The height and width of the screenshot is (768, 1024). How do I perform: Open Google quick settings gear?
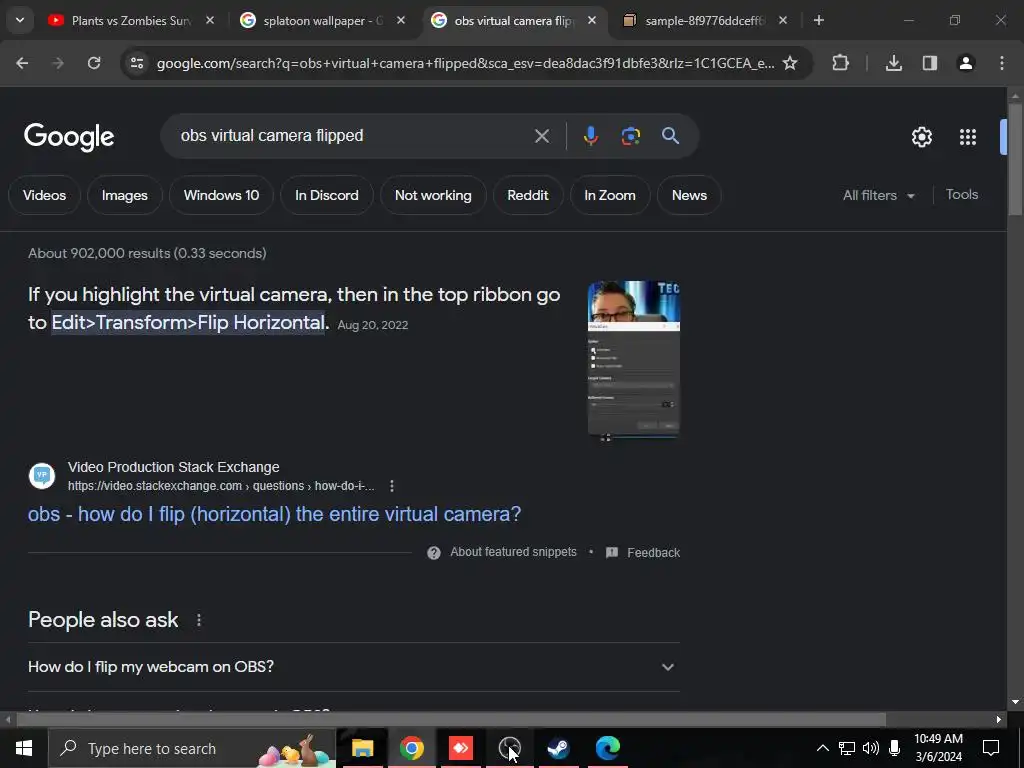(x=922, y=137)
